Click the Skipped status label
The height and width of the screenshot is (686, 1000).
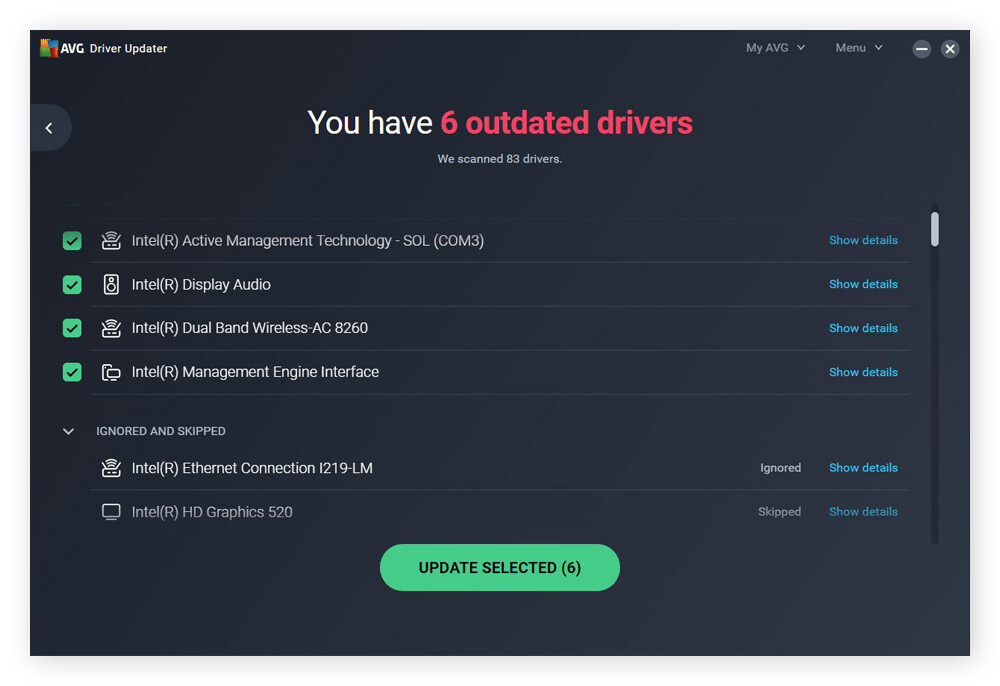[779, 512]
